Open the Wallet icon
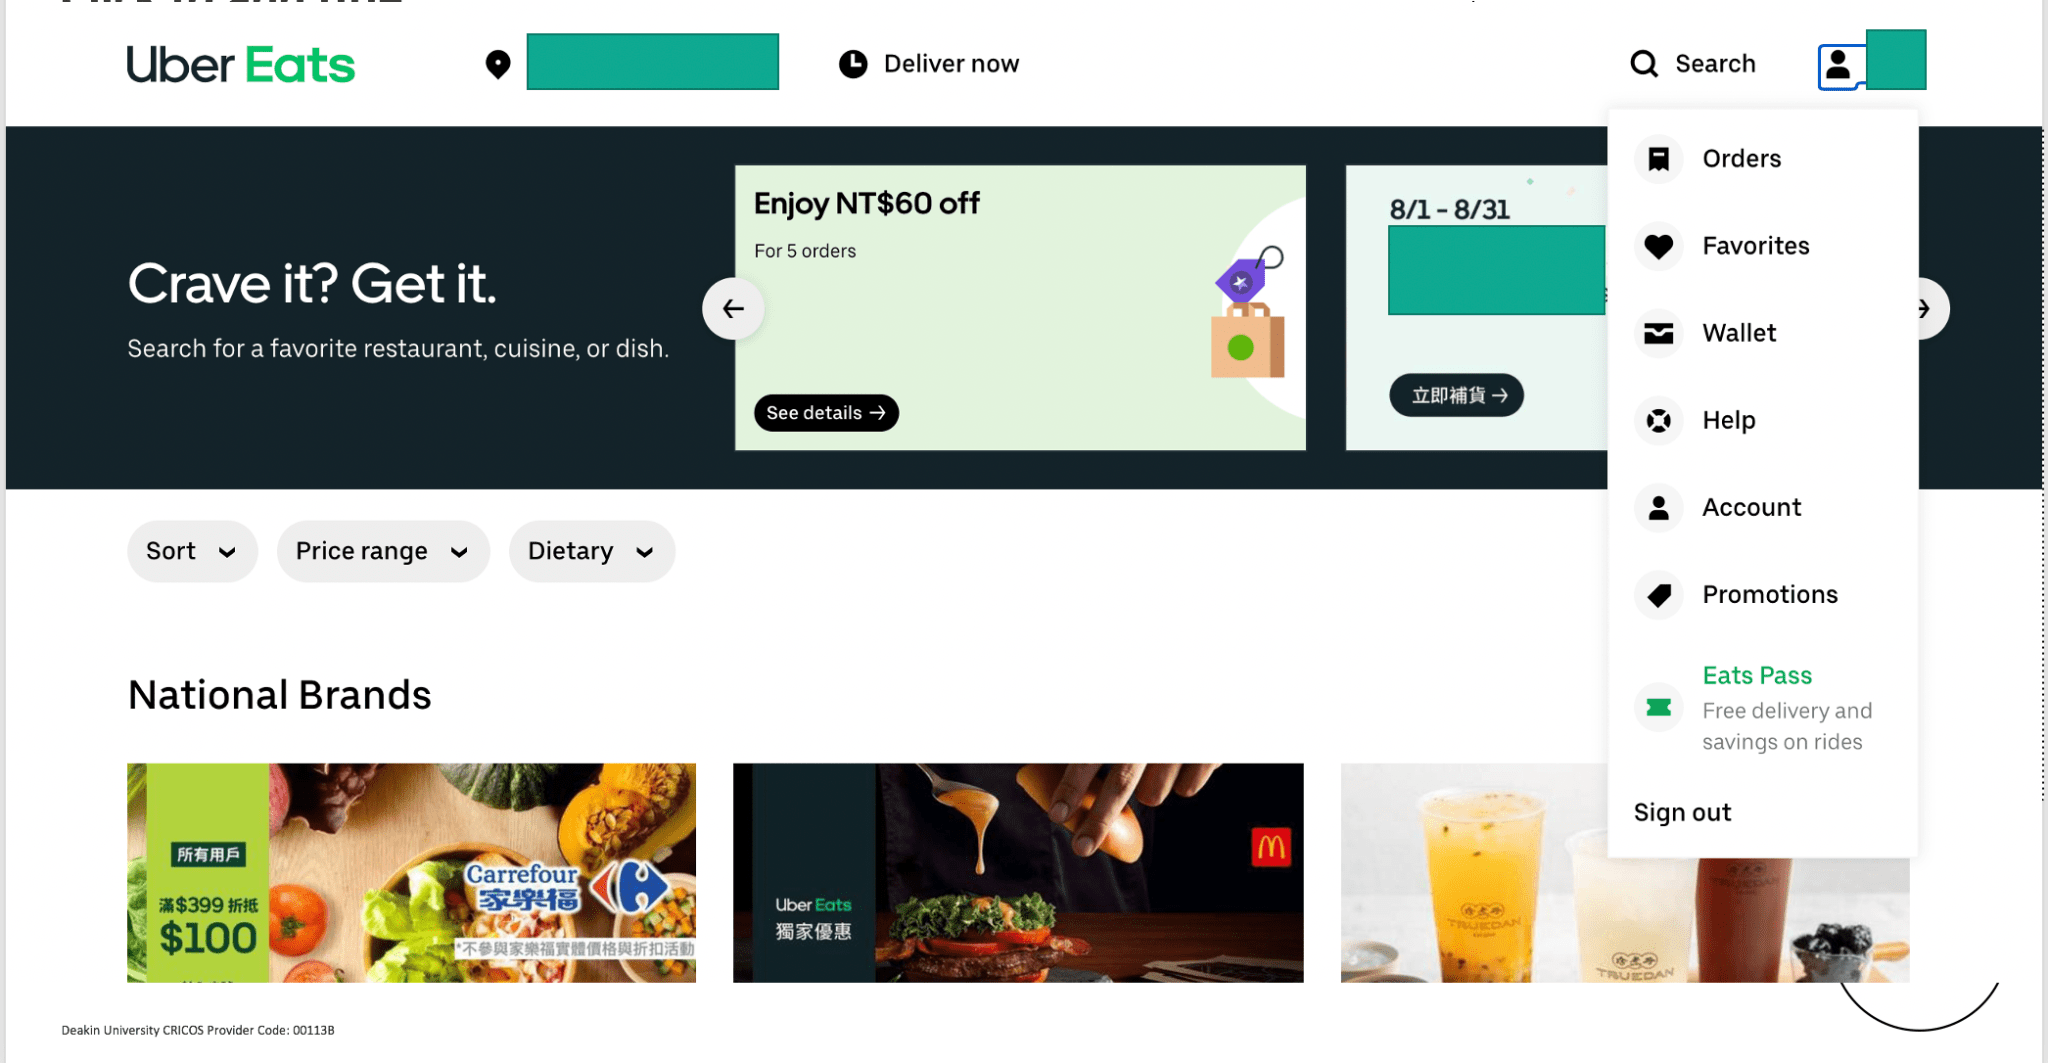 [1658, 333]
